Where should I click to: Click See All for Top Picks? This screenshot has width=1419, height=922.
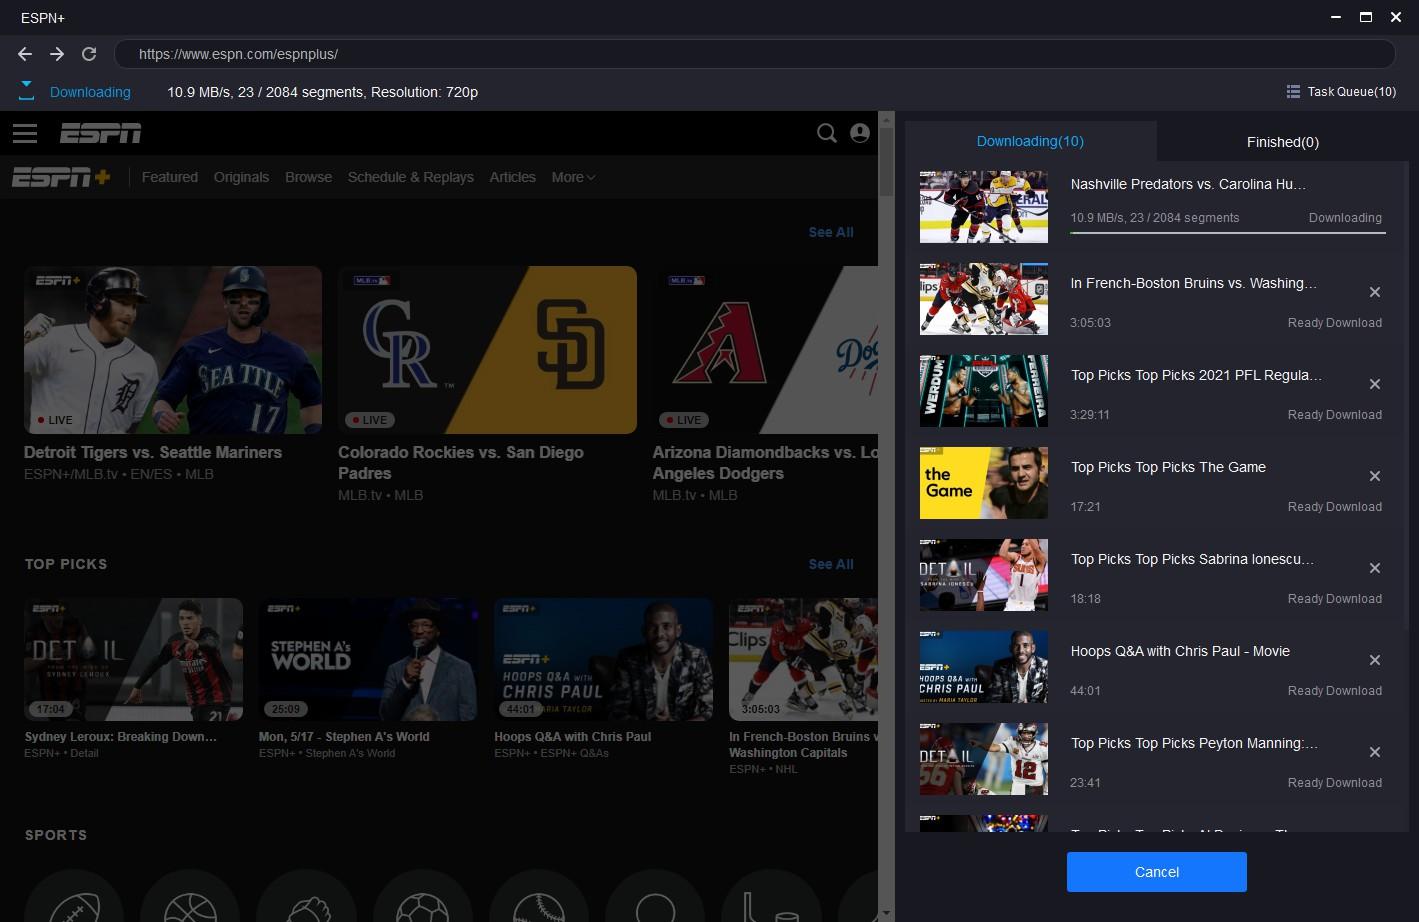click(x=831, y=564)
